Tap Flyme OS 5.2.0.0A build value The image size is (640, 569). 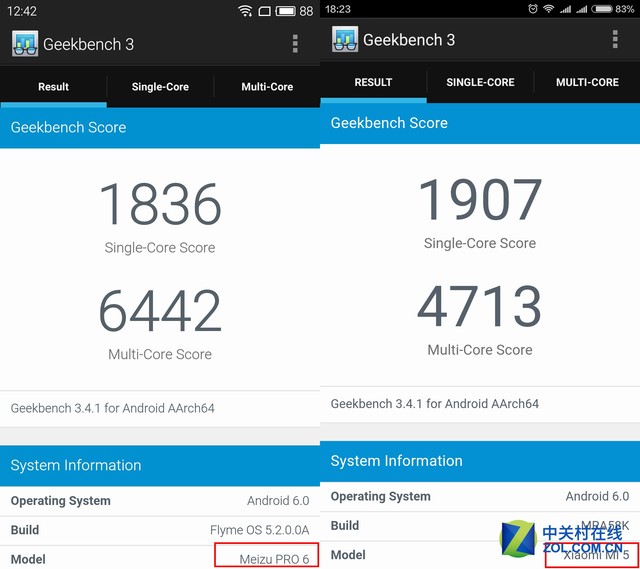click(x=260, y=530)
